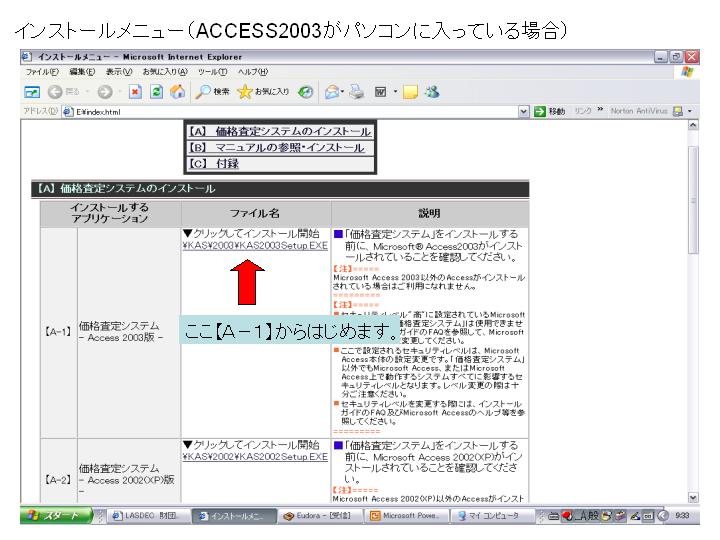
Task: Click text 価格査定システム Access 2003版
Action: [x=121, y=332]
